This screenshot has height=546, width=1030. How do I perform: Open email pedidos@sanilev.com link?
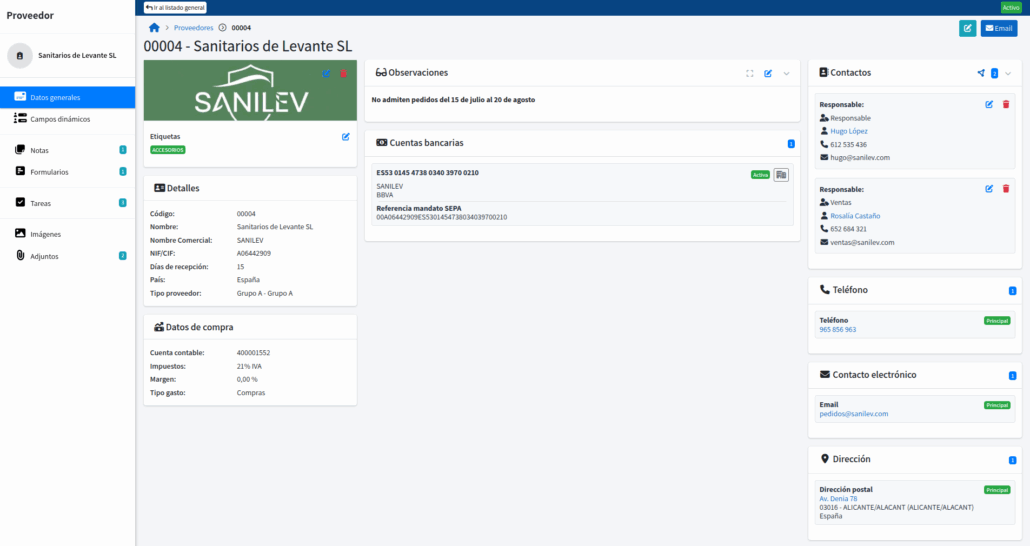point(853,414)
